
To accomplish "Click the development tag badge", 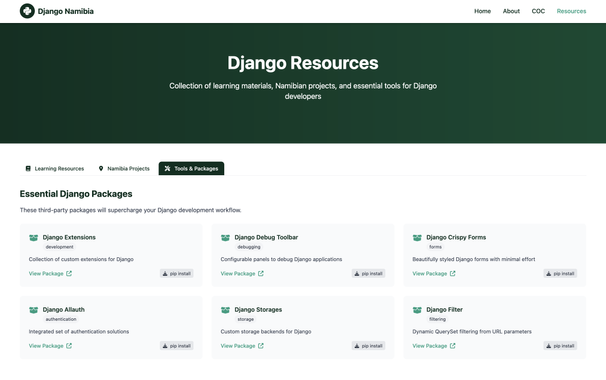I will point(59,247).
